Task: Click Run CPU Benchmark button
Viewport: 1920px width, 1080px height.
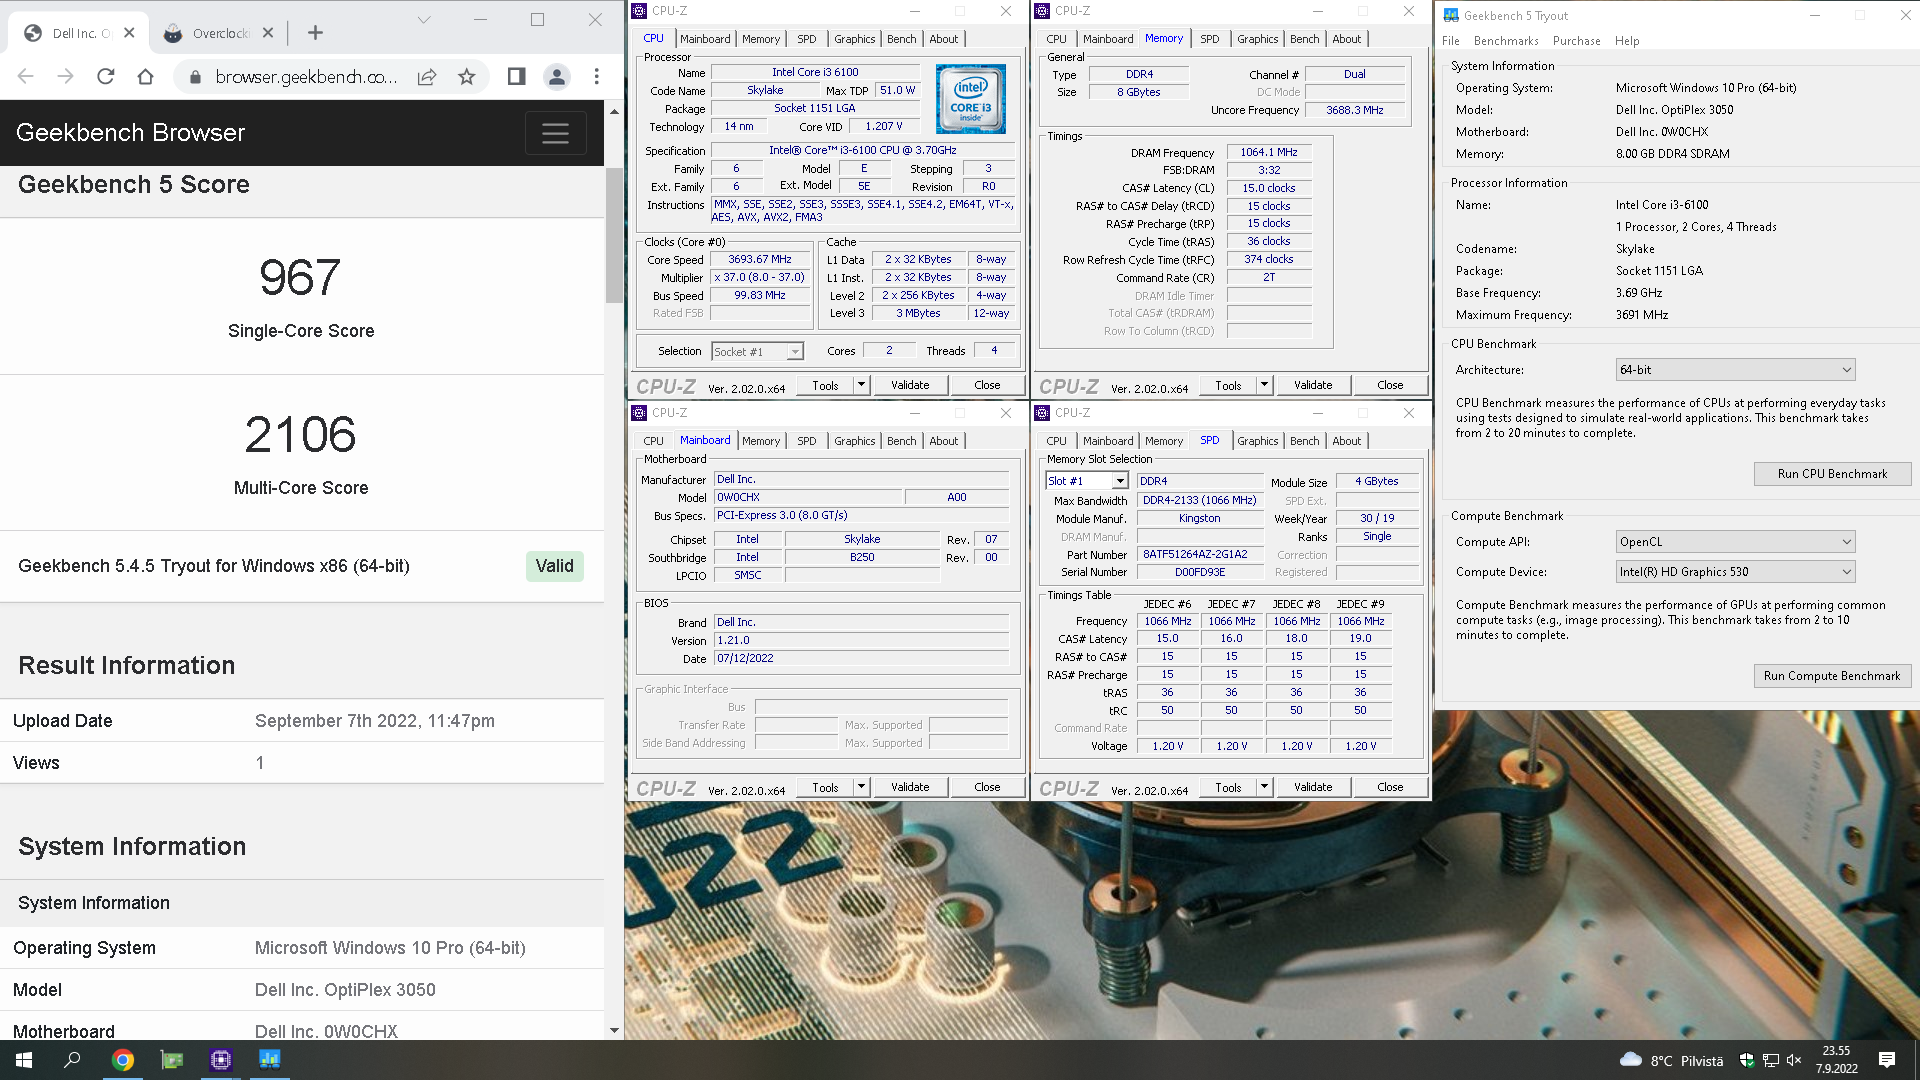Action: 1832,474
